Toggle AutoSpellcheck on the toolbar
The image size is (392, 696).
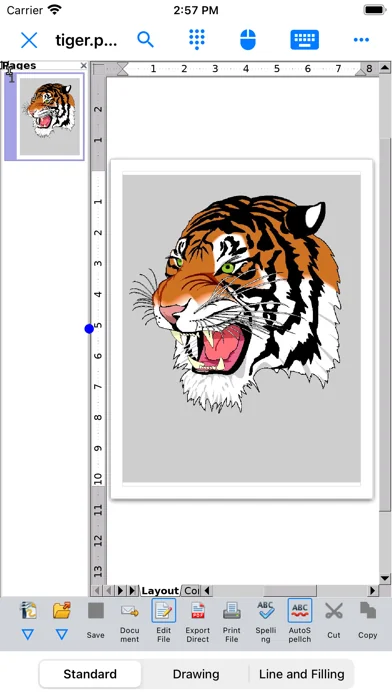click(x=300, y=621)
